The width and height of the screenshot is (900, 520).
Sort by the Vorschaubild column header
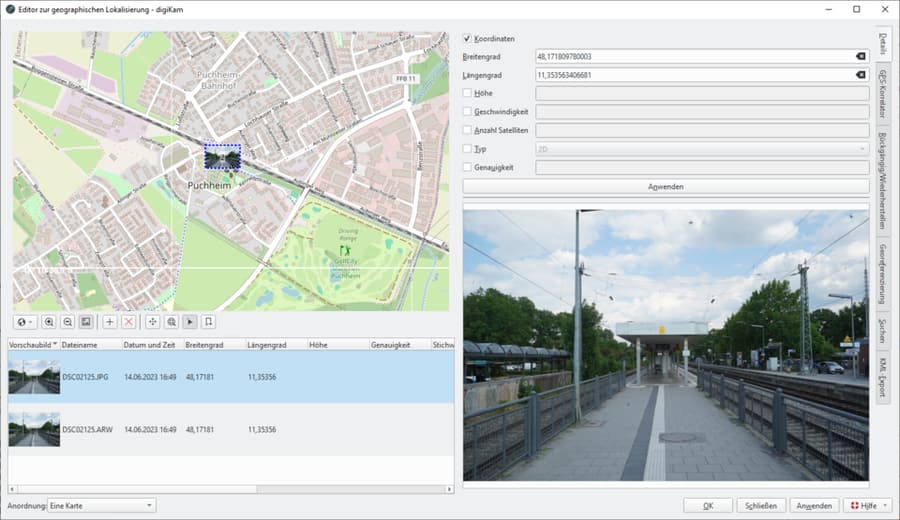33,345
